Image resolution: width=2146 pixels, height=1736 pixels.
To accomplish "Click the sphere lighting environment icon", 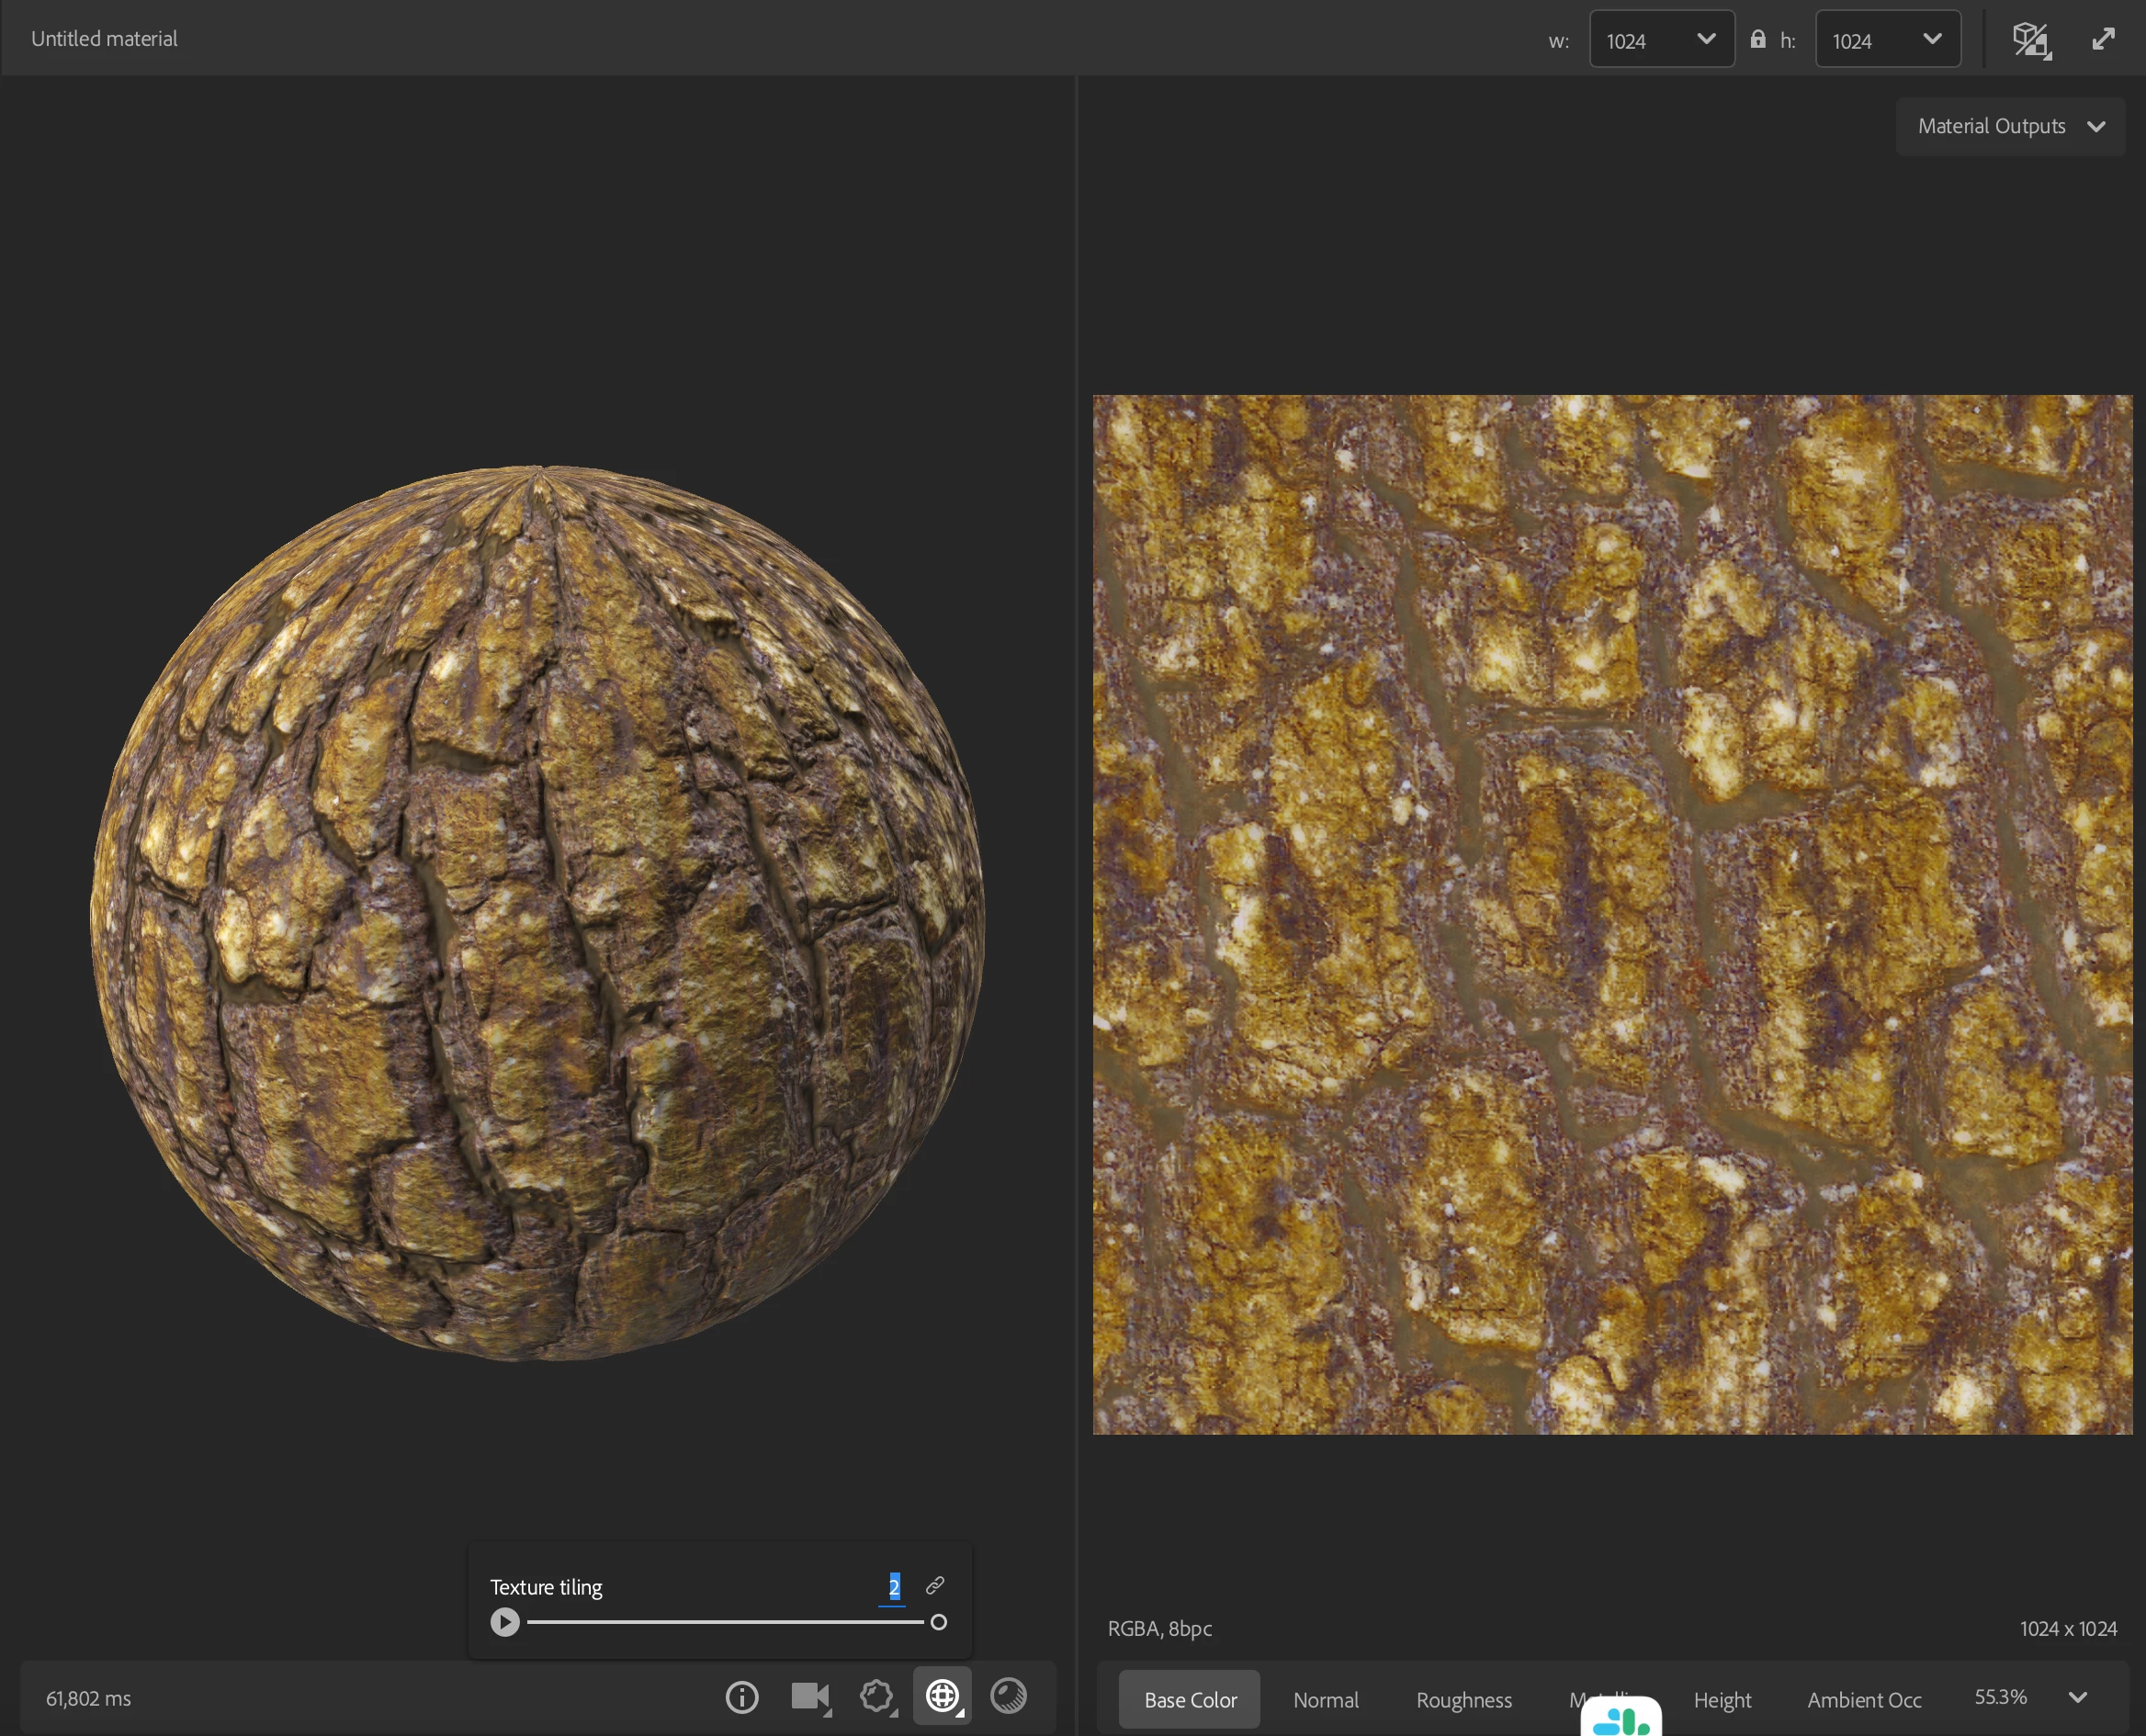I will [x=1008, y=1696].
